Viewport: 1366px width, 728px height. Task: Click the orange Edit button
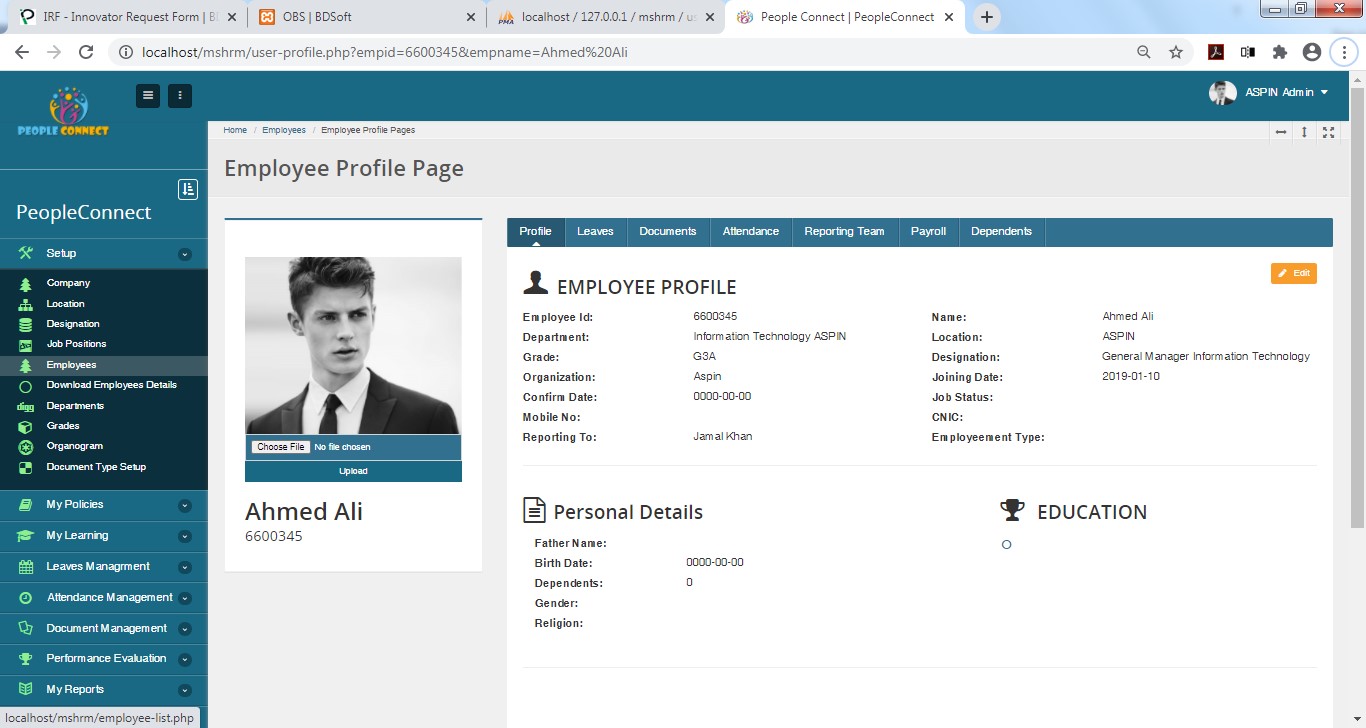click(1293, 273)
